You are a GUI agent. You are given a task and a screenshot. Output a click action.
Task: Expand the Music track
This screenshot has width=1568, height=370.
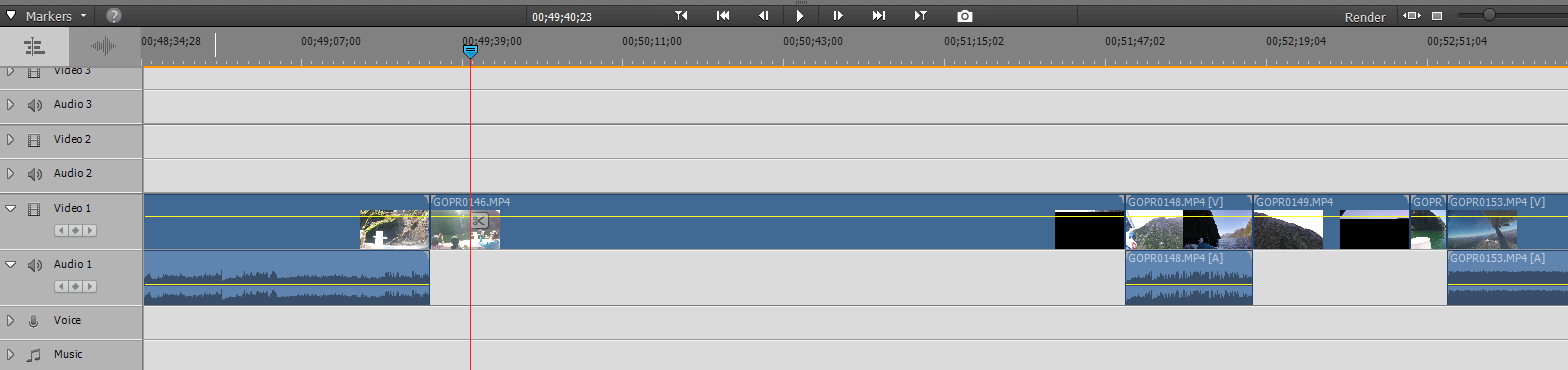coord(11,355)
